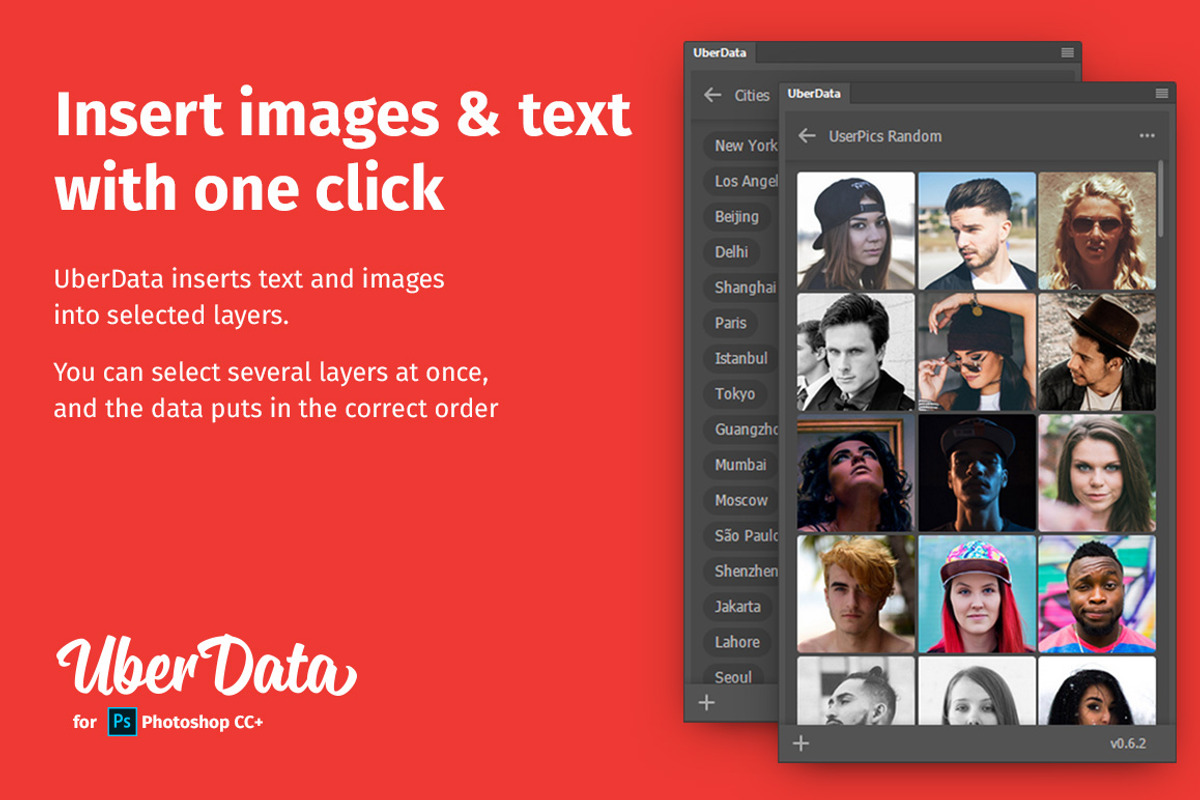The image size is (1200, 800).
Task: Insert the Istanbul city tag
Action: coord(741,358)
